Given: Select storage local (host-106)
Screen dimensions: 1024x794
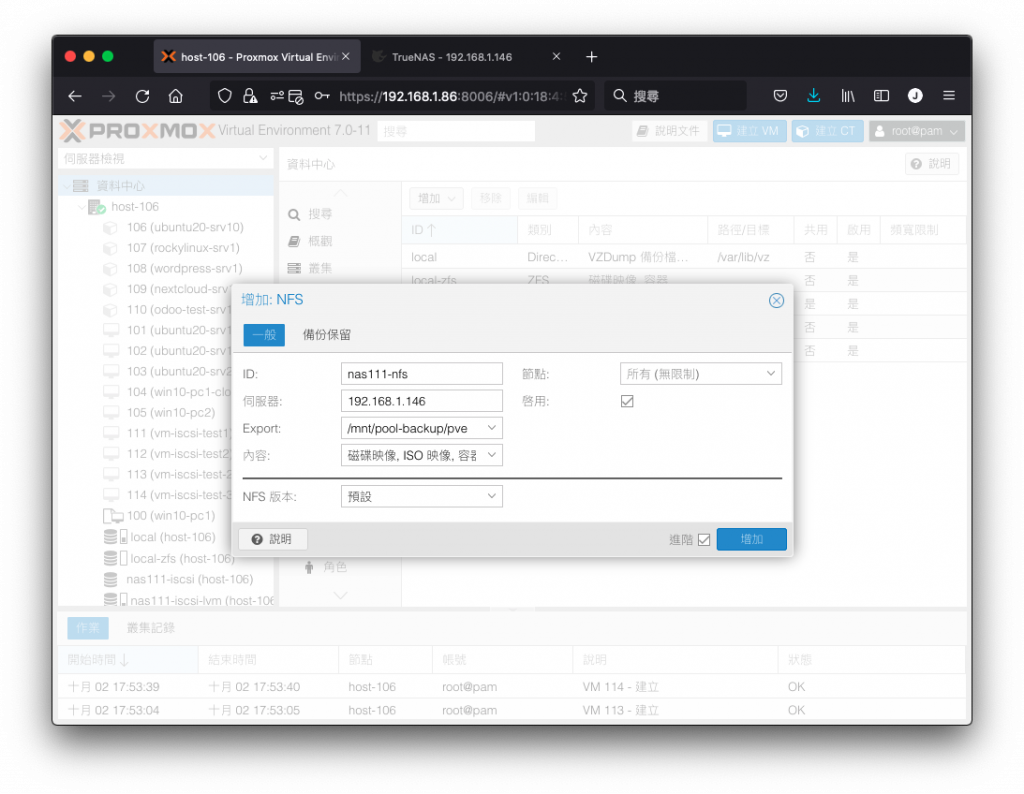Looking at the screenshot, I should point(172,537).
